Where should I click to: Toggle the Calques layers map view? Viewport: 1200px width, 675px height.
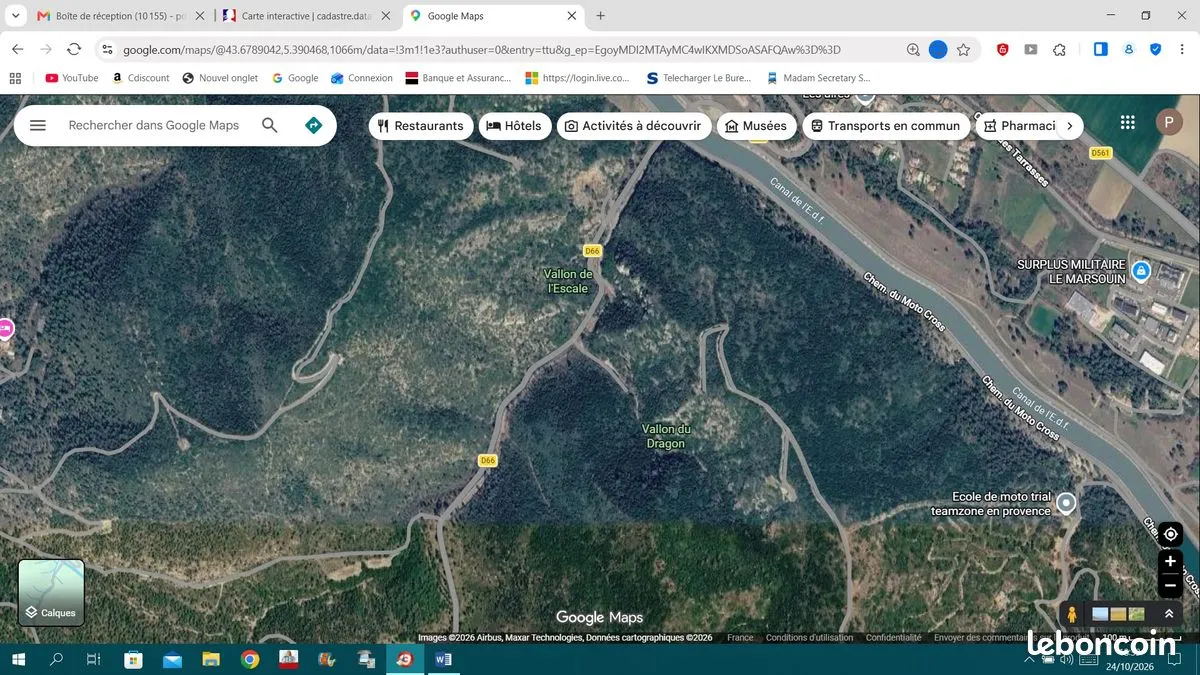[x=51, y=593]
